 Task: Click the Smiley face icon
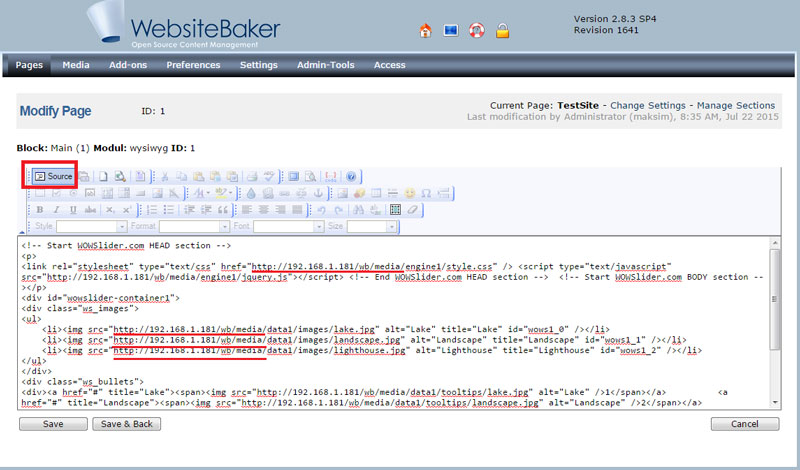pyautogui.click(x=410, y=193)
